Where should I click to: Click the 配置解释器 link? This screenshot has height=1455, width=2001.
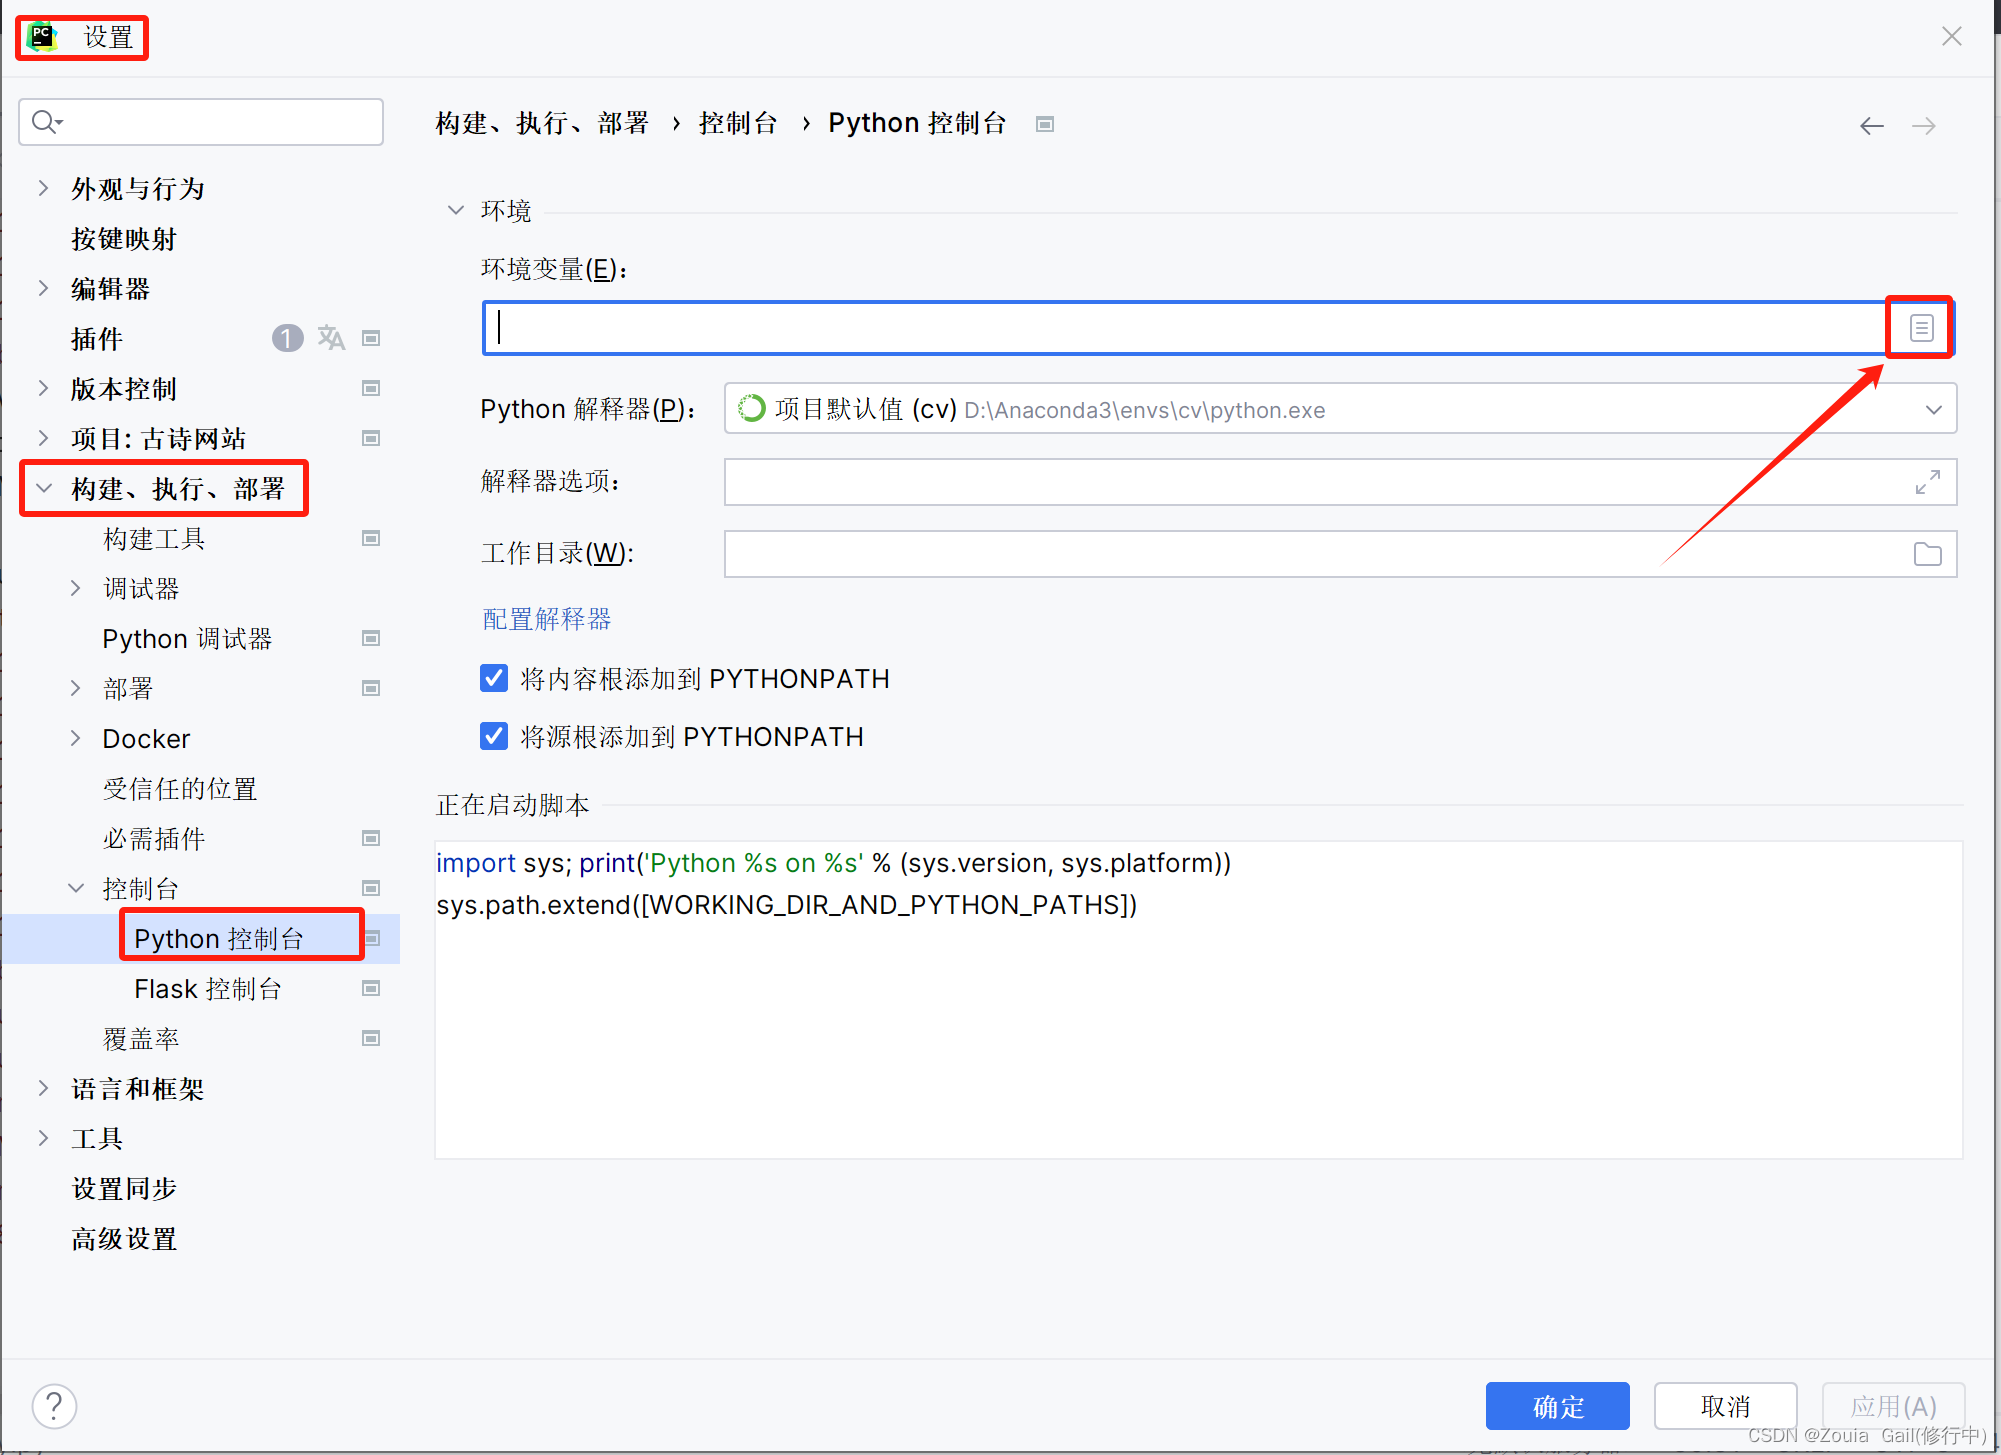tap(546, 619)
